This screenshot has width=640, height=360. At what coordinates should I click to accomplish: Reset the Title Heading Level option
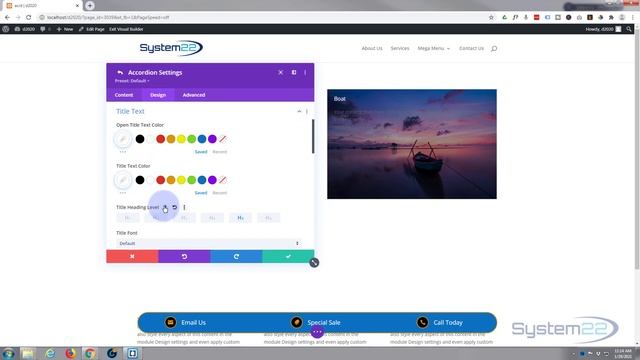pos(175,207)
